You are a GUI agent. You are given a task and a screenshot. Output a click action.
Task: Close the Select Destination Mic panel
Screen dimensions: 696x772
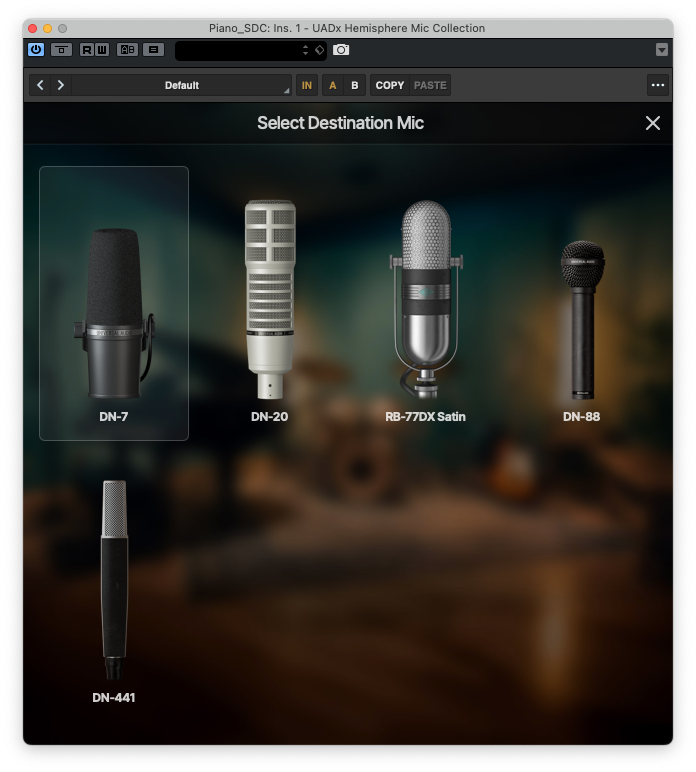(653, 123)
